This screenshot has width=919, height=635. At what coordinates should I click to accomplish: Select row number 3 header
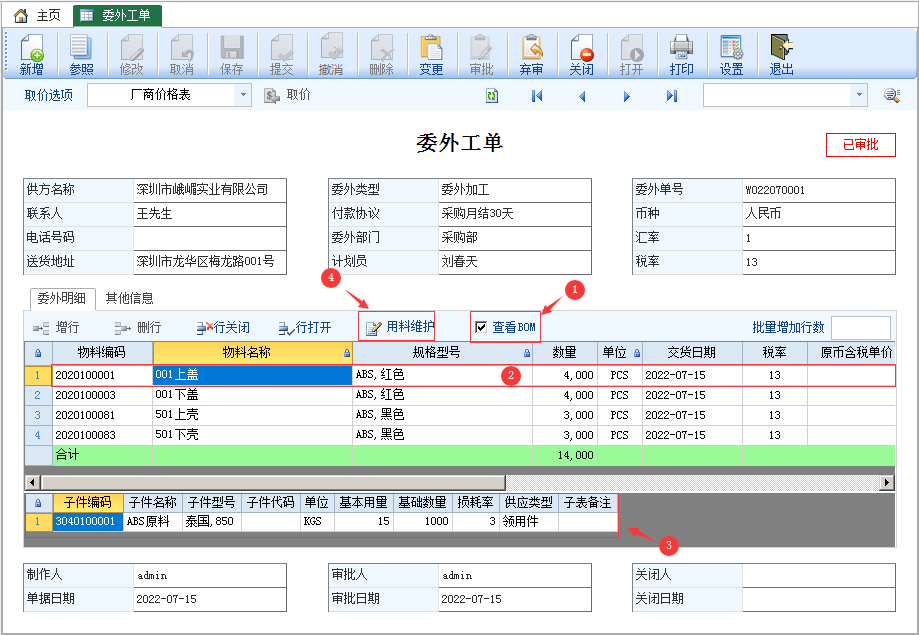tap(38, 415)
